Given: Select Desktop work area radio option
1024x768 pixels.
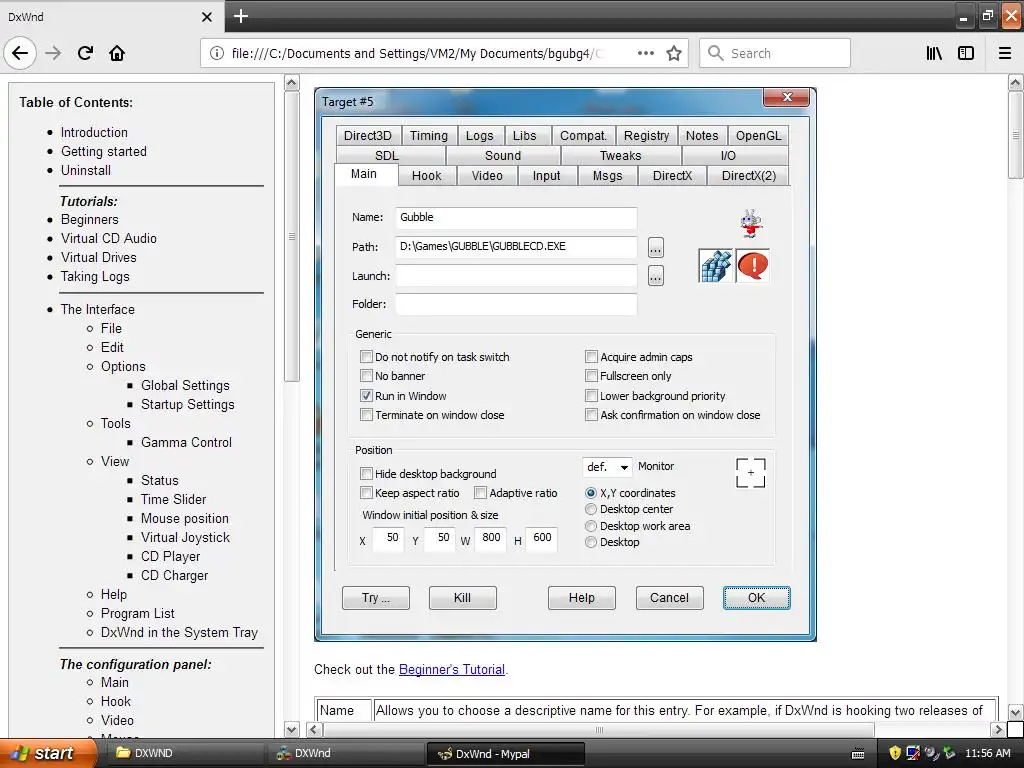Looking at the screenshot, I should 591,526.
